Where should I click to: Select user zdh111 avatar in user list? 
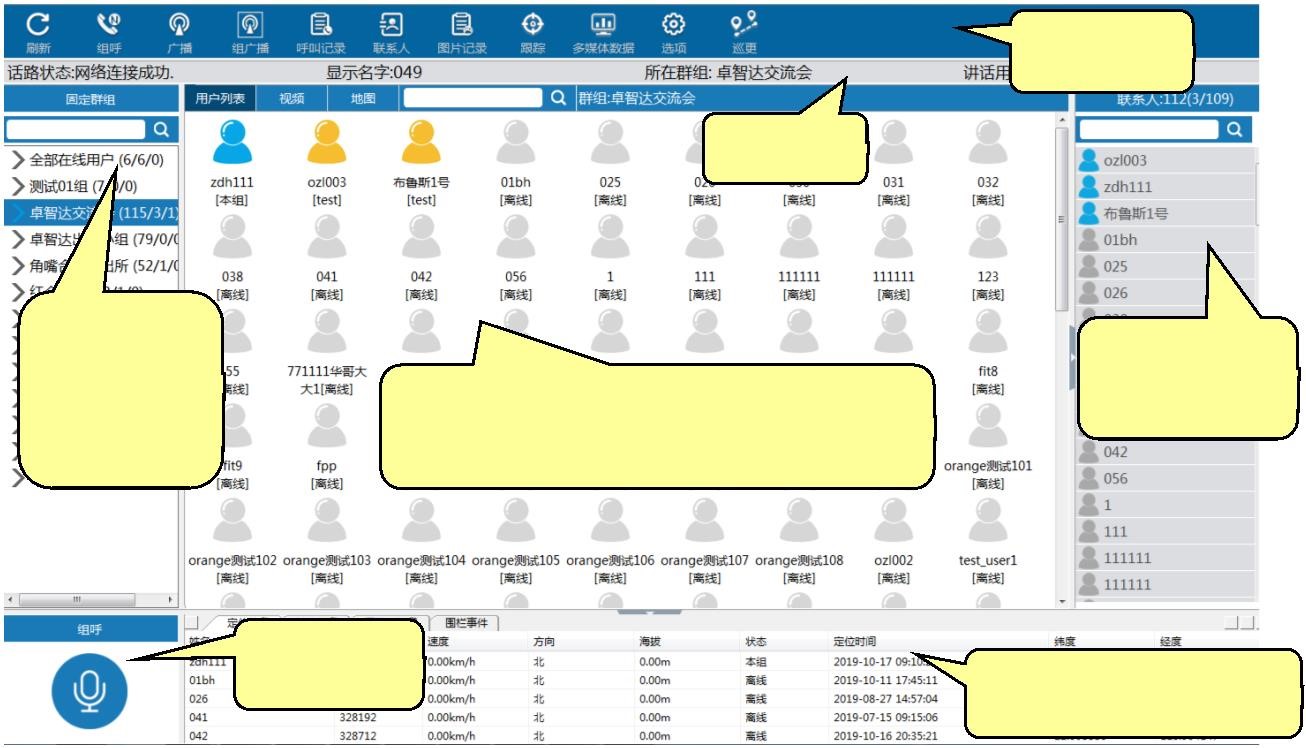232,143
